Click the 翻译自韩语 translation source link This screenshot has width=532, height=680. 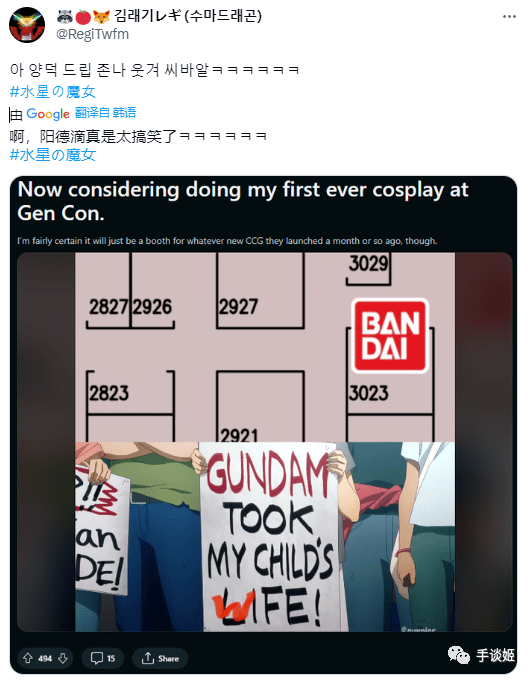tap(105, 113)
